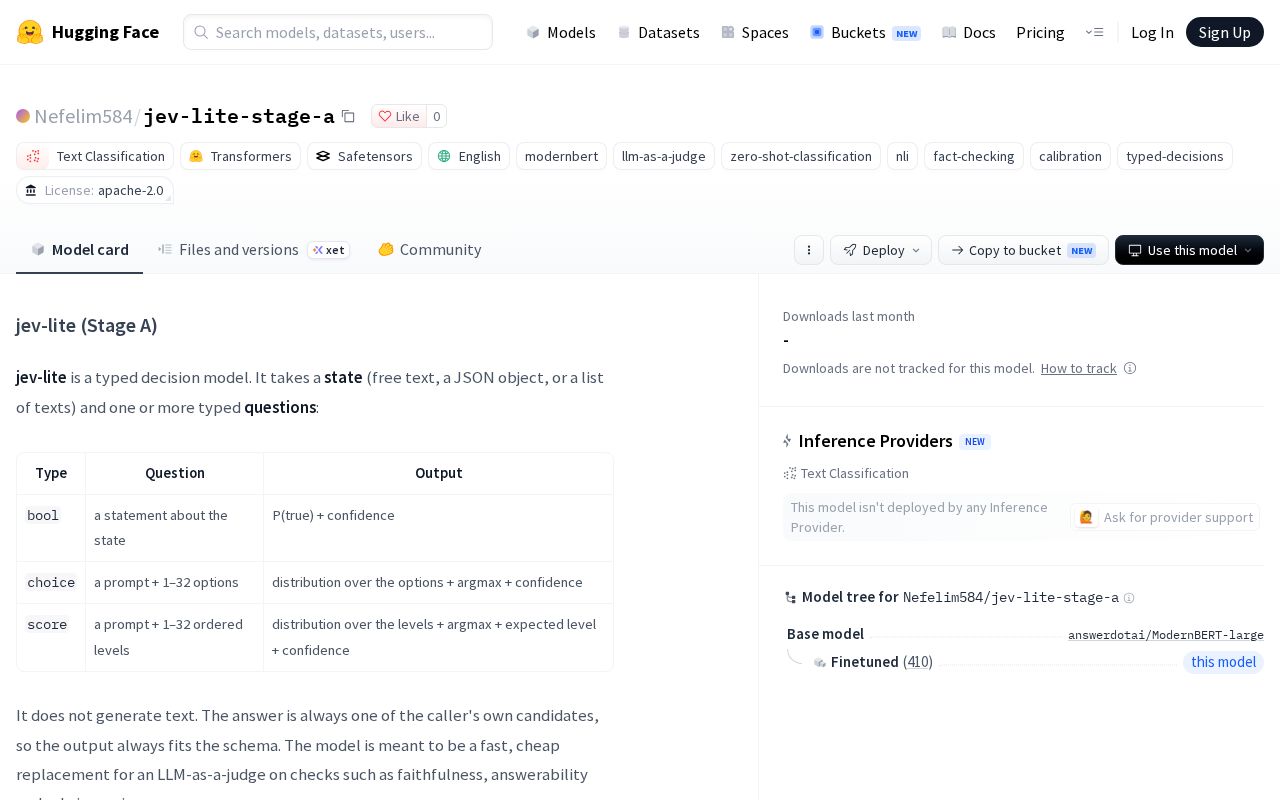Expand the navigation overflow menu icon

pyautogui.click(x=1094, y=32)
